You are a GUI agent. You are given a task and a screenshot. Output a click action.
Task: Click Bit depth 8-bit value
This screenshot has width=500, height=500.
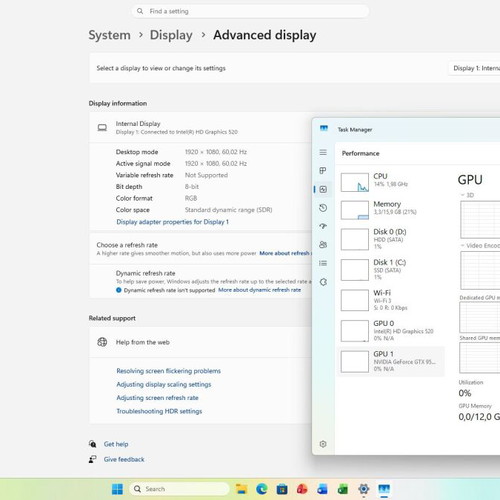(192, 187)
